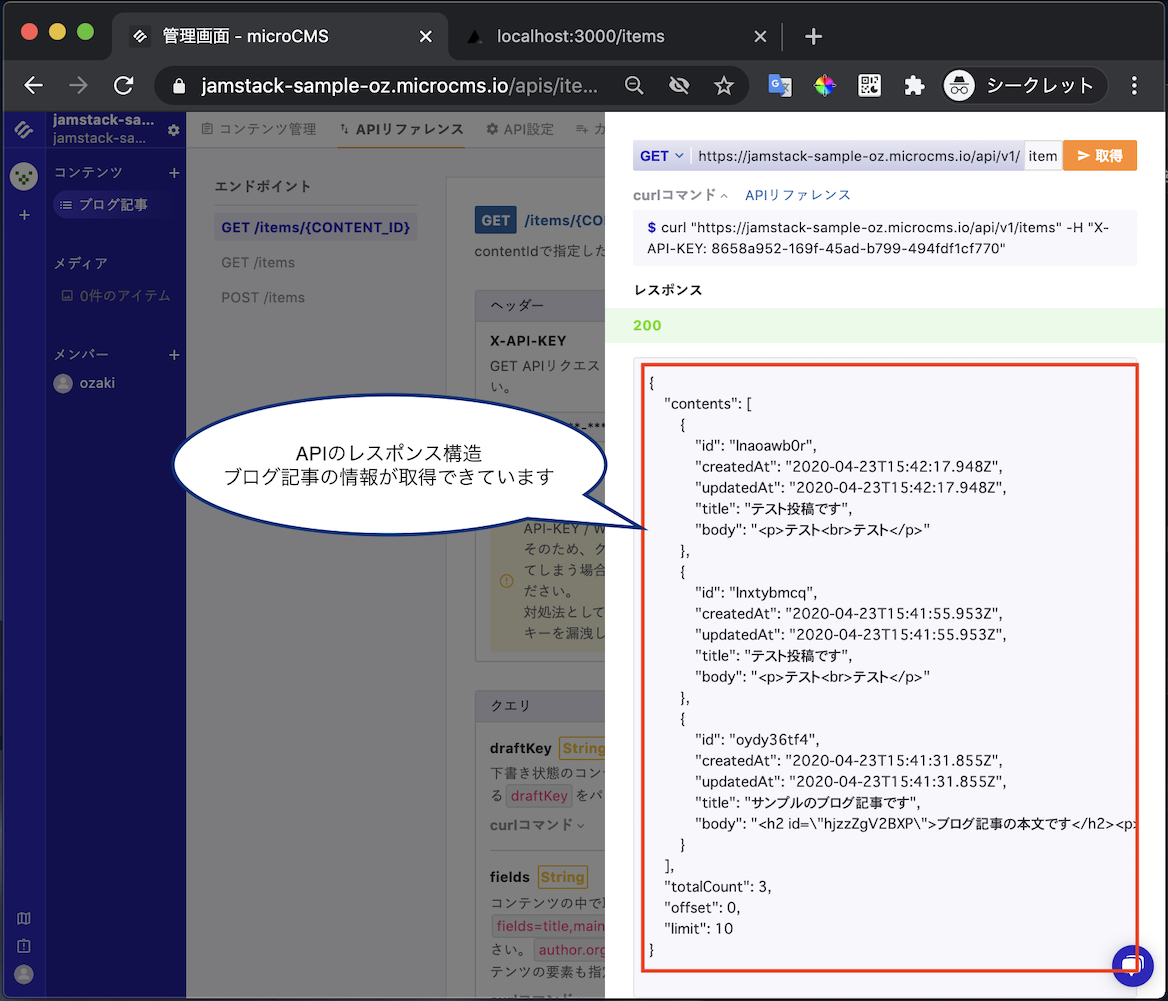Image resolution: width=1168 pixels, height=1001 pixels.
Task: Open the Google Translate extension
Action: [779, 86]
